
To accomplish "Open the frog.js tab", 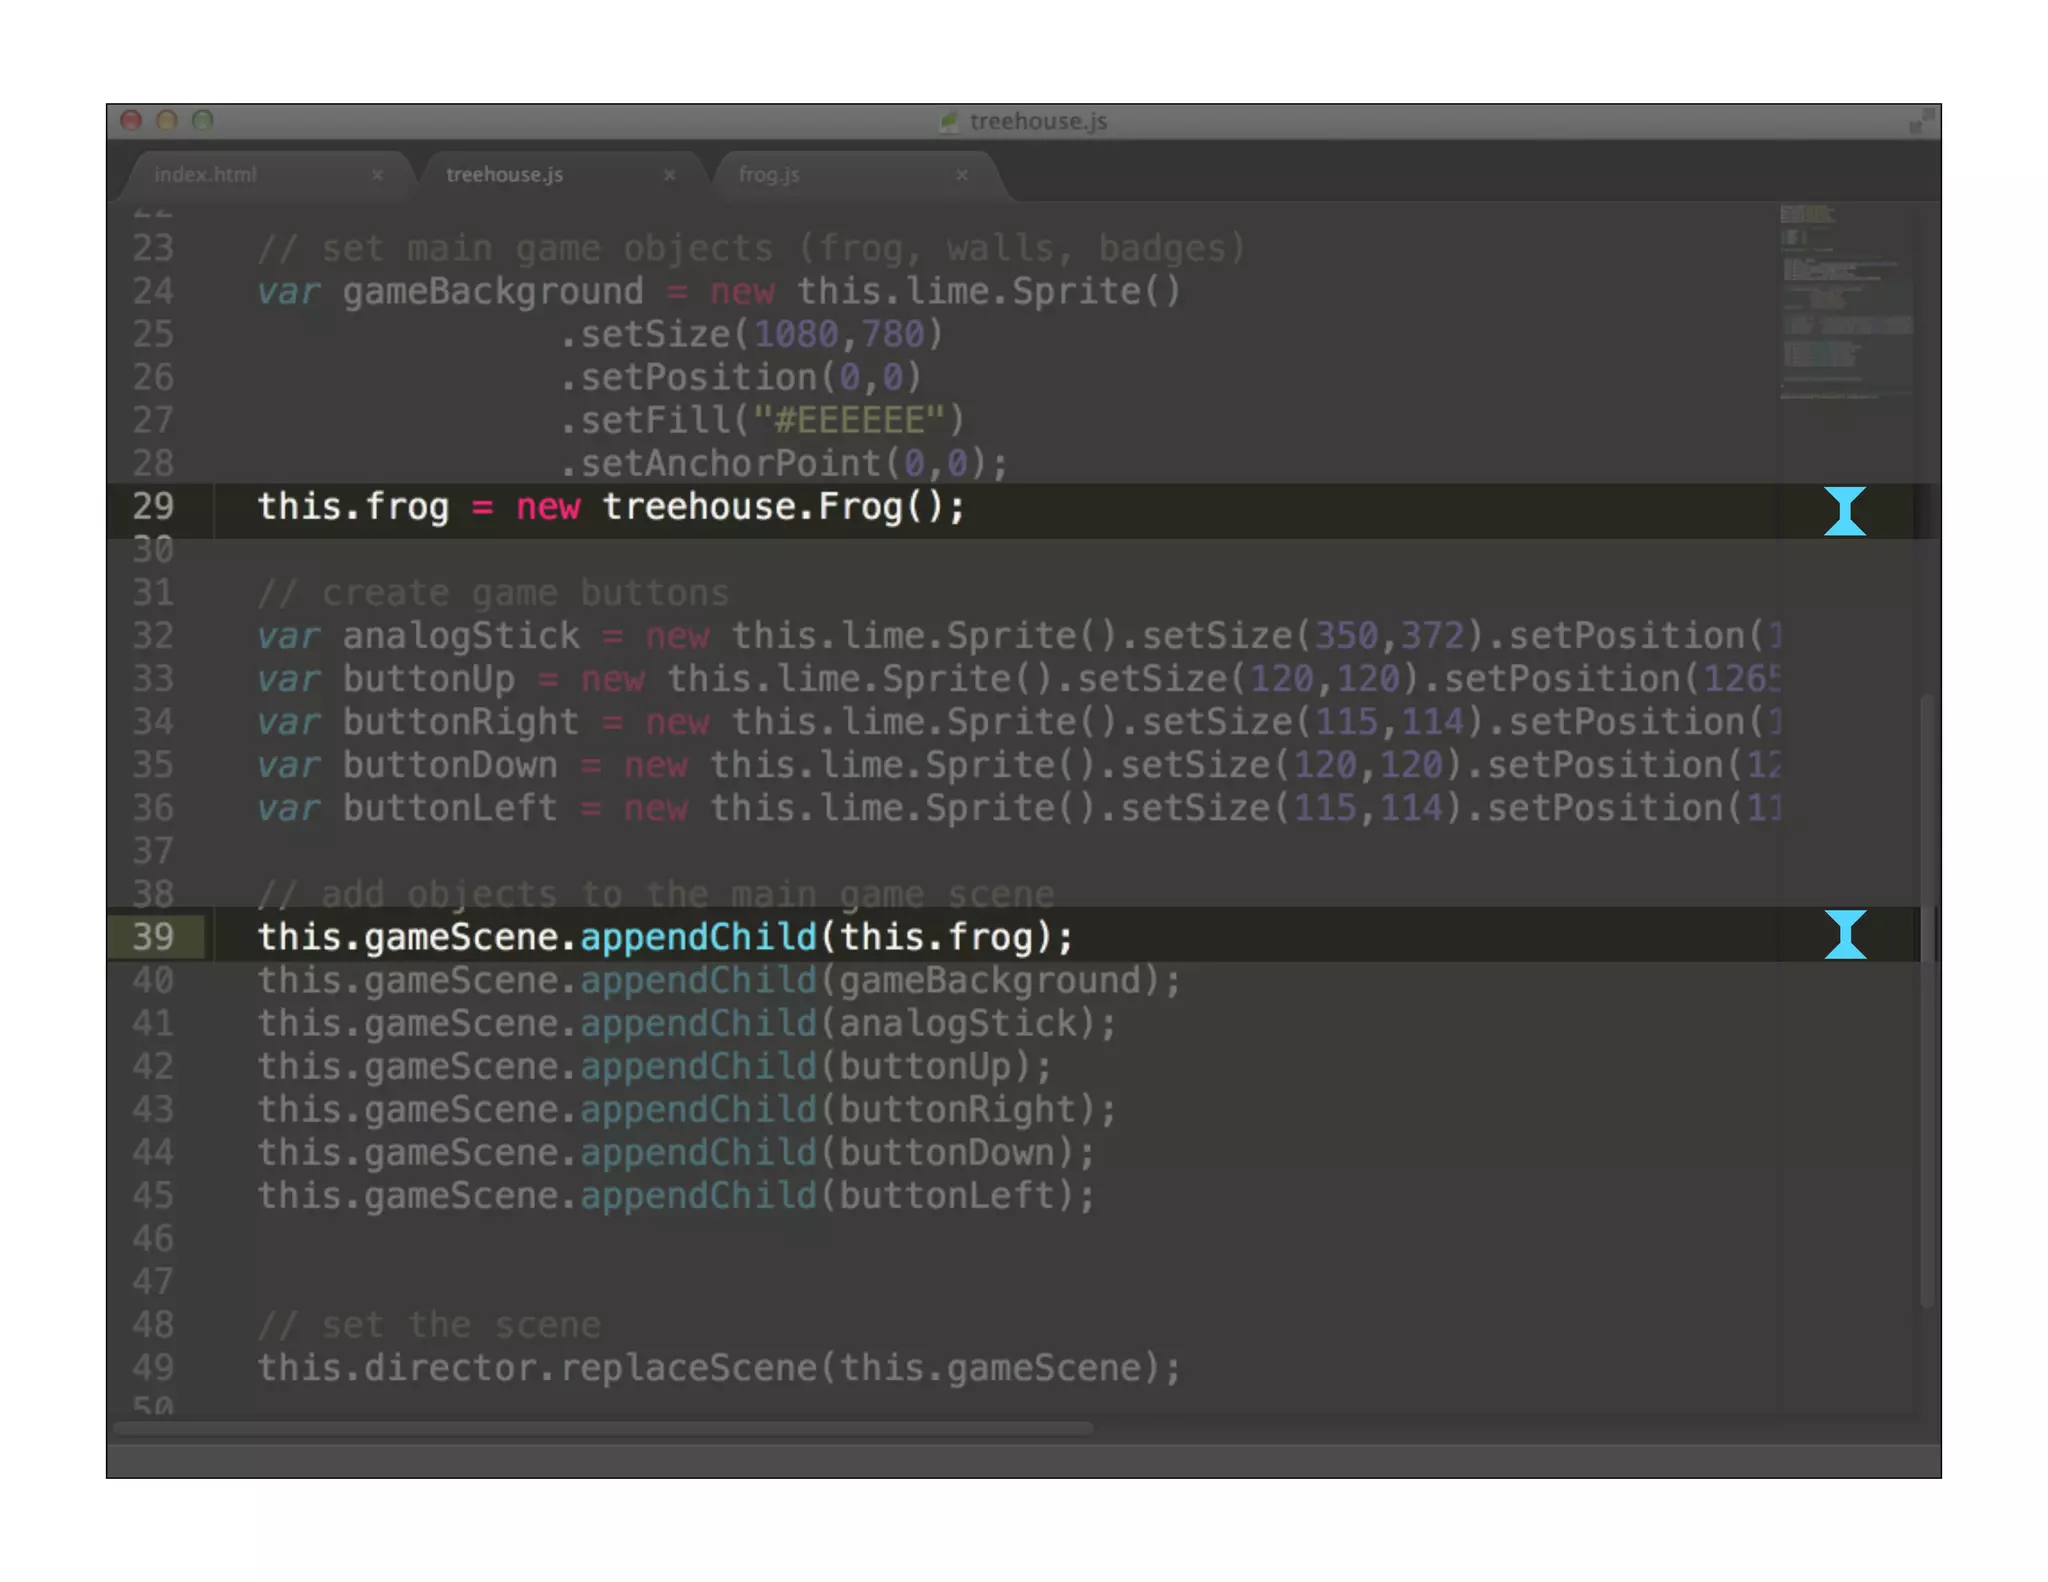I will pyautogui.click(x=768, y=175).
